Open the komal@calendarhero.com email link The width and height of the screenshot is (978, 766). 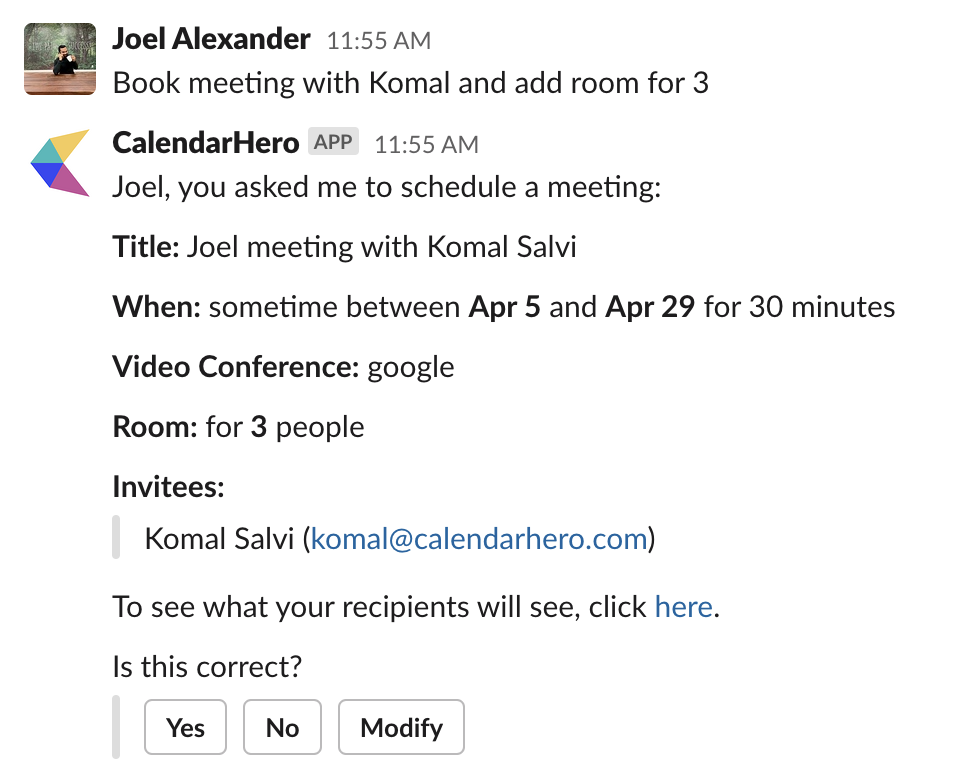pyautogui.click(x=479, y=540)
